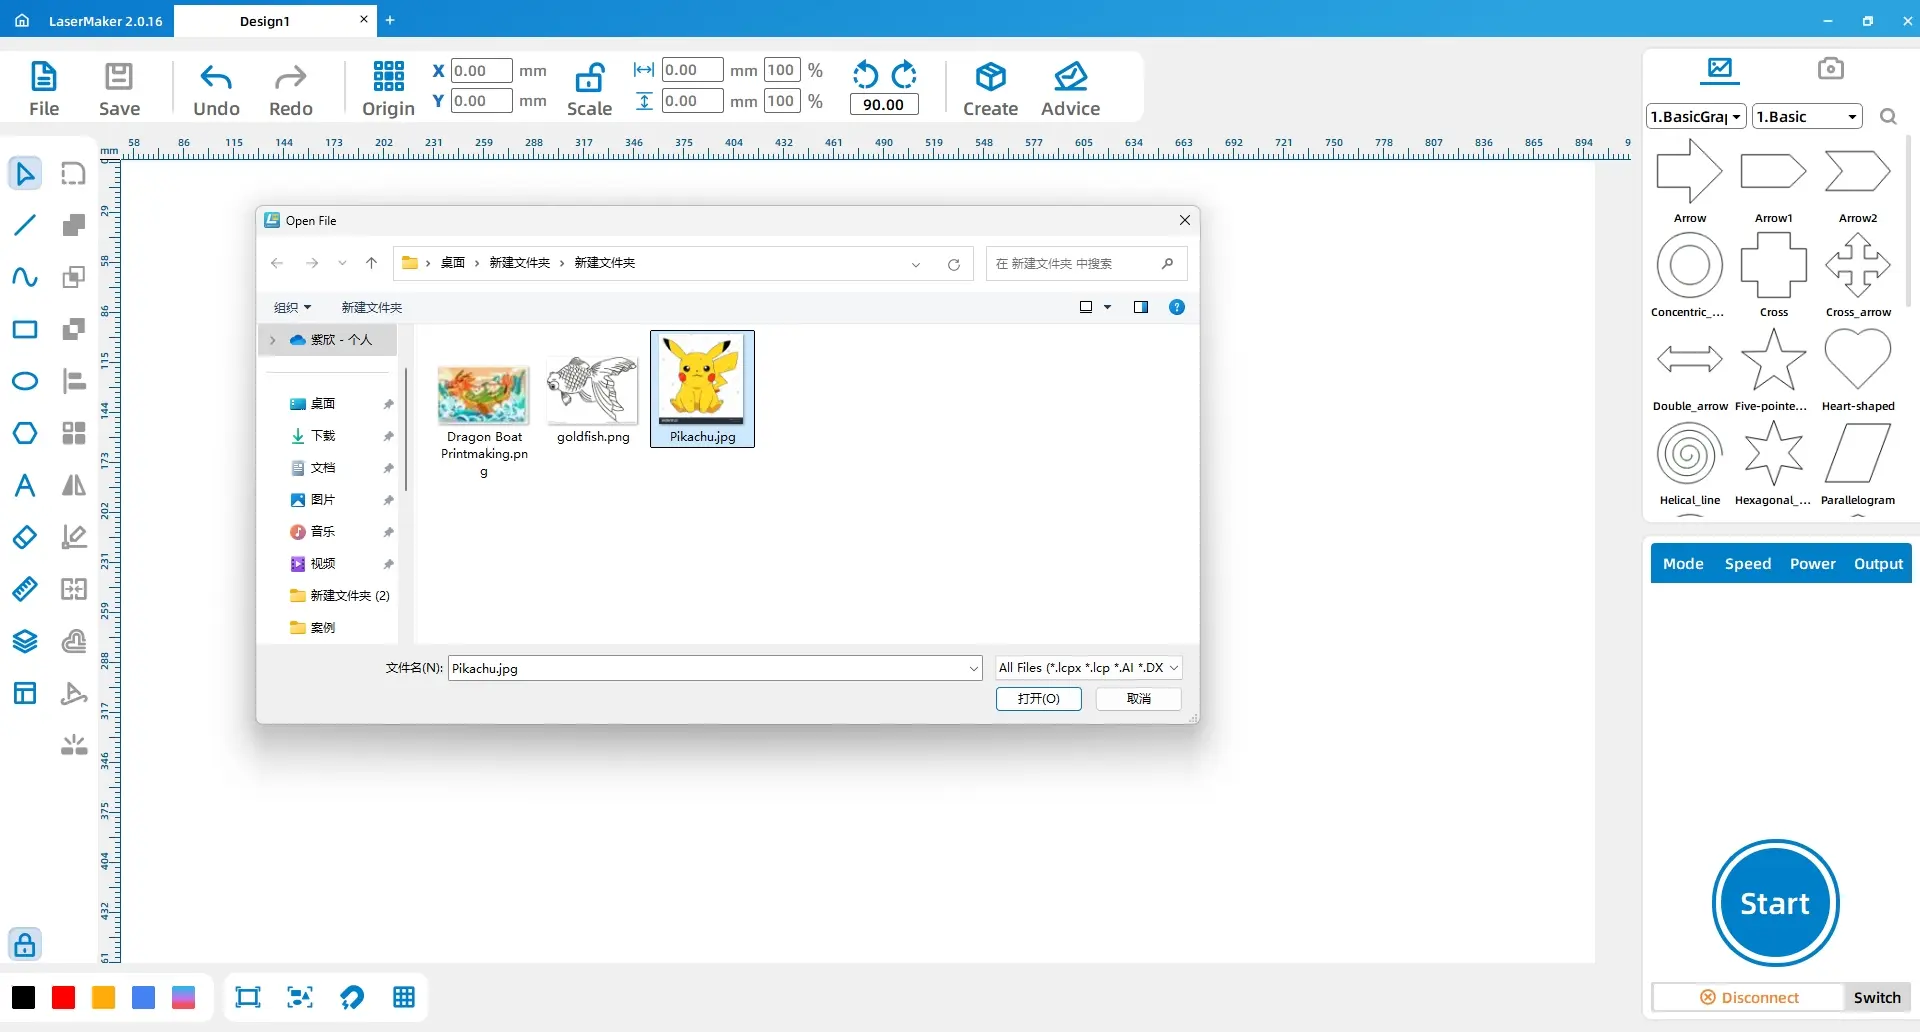Image resolution: width=1920 pixels, height=1032 pixels.
Task: Click the Disconnect button
Action: click(x=1748, y=997)
